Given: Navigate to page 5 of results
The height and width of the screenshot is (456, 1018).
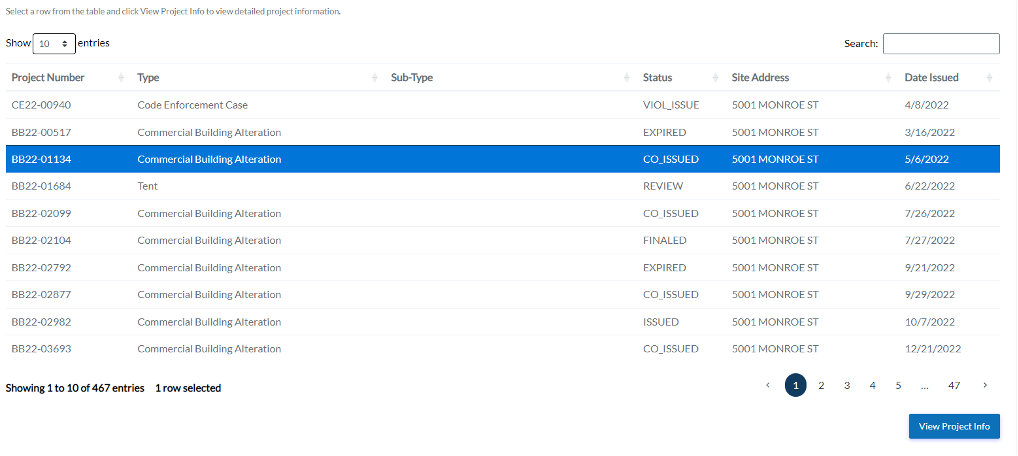Looking at the screenshot, I should pos(898,386).
